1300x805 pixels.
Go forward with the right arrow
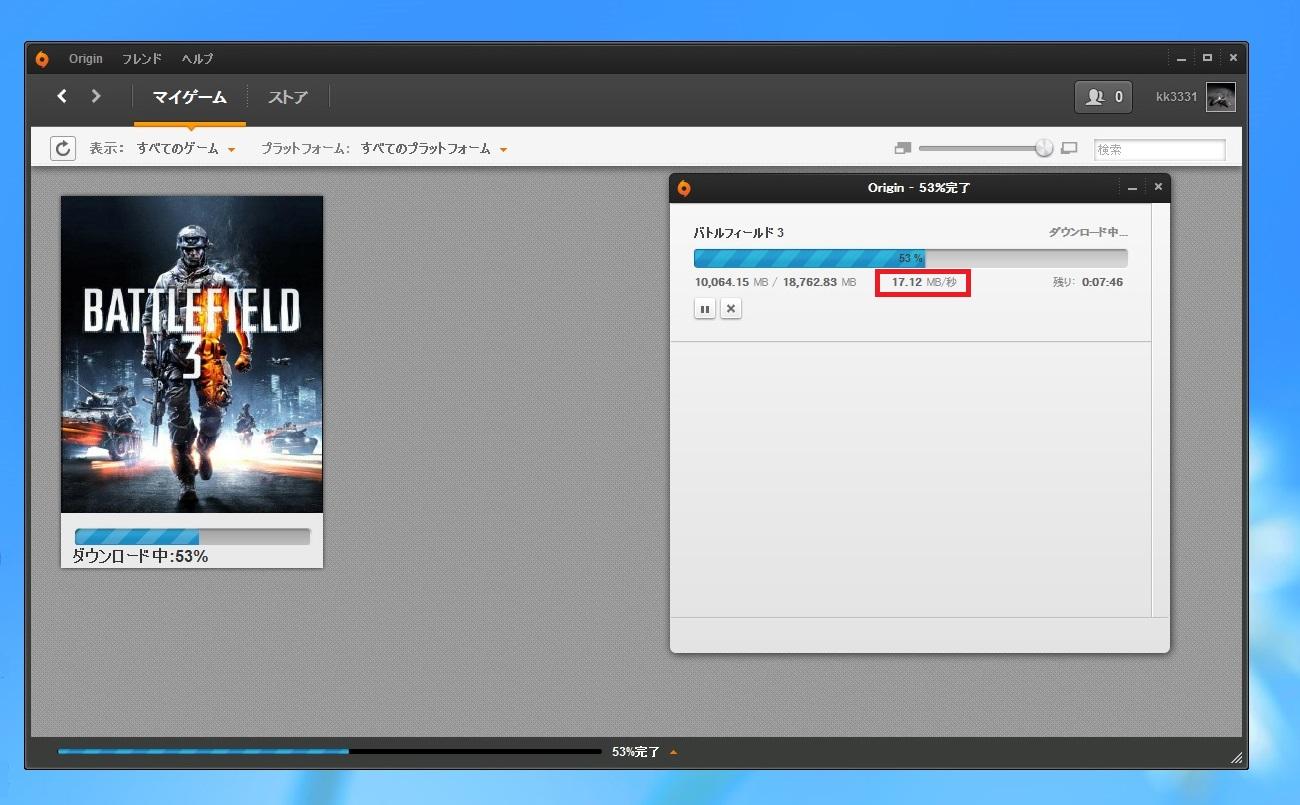[96, 96]
